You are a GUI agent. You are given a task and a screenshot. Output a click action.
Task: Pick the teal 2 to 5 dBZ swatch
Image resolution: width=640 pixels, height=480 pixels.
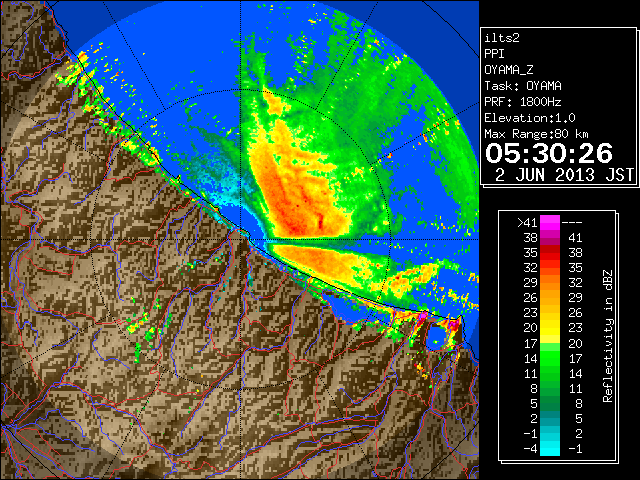click(550, 418)
